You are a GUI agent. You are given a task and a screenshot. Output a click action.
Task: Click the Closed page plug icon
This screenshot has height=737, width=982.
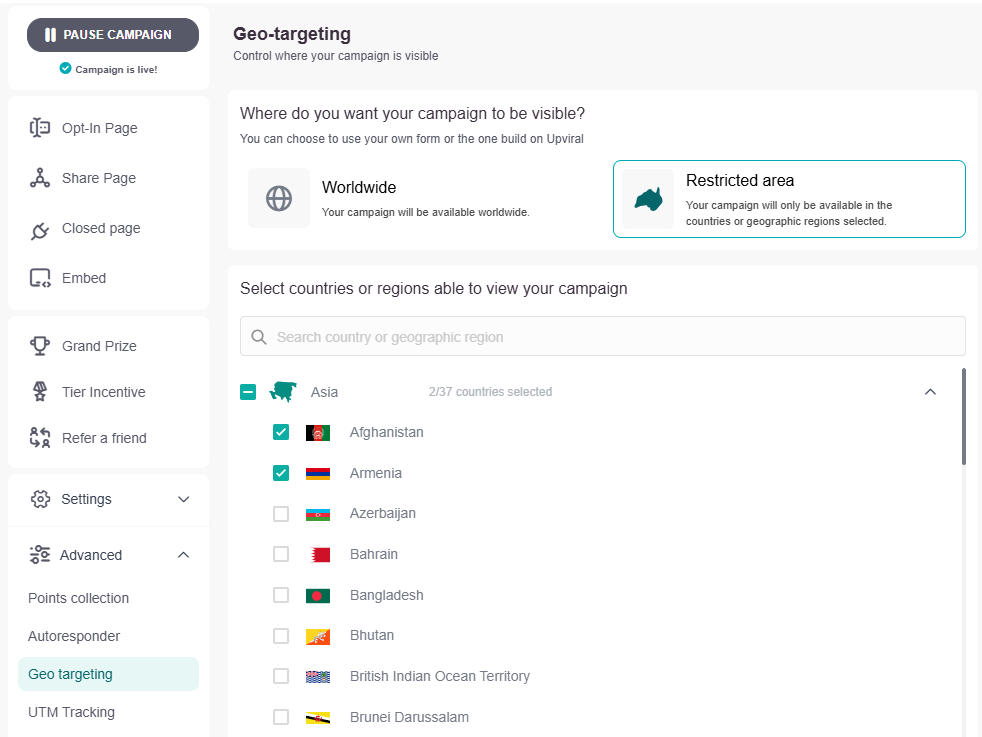40,230
